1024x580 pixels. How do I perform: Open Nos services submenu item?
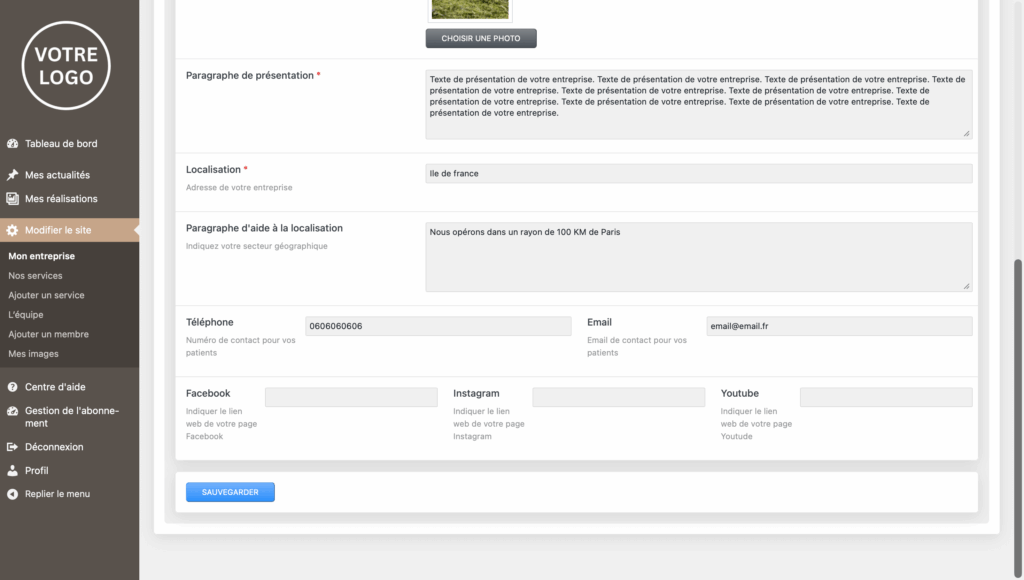(x=35, y=276)
